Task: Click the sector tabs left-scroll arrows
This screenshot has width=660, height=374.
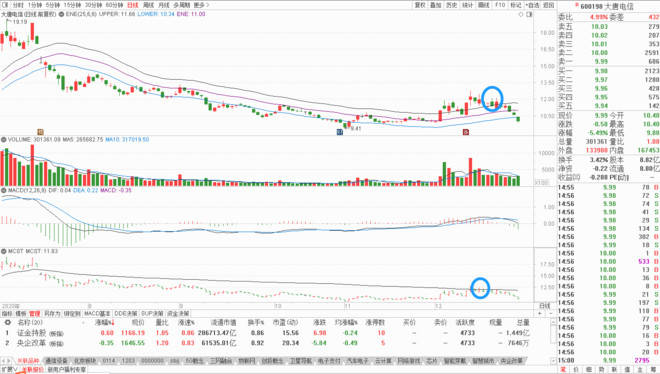Action: click(6, 361)
